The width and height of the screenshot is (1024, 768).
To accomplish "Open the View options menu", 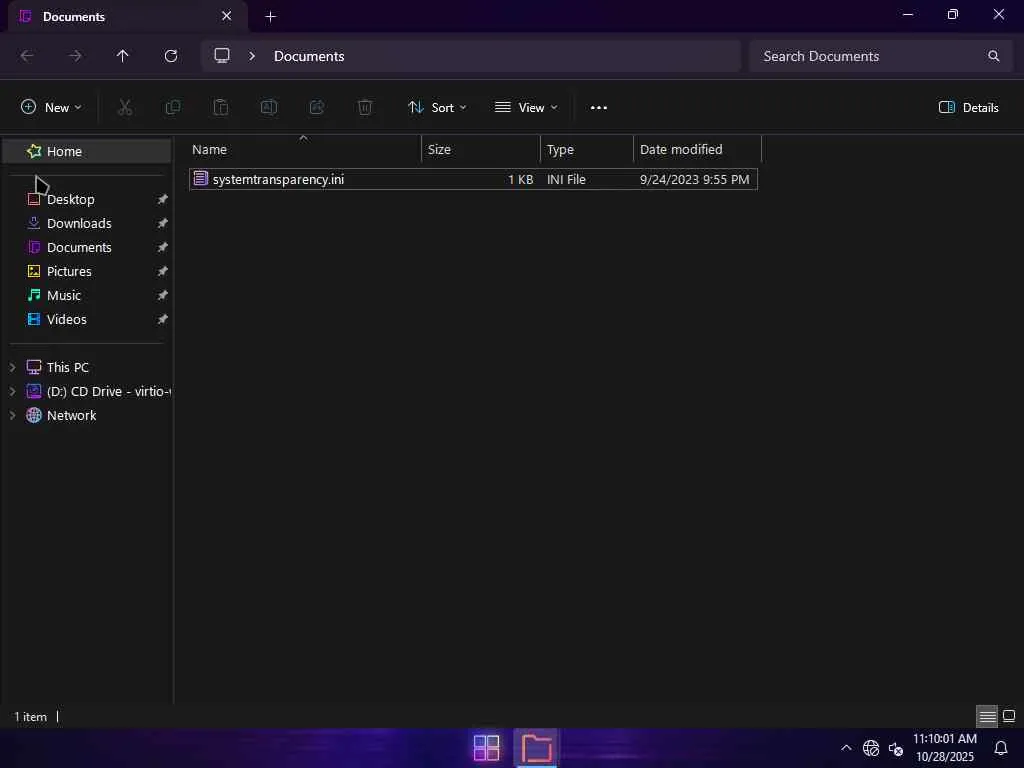I will tap(526, 108).
